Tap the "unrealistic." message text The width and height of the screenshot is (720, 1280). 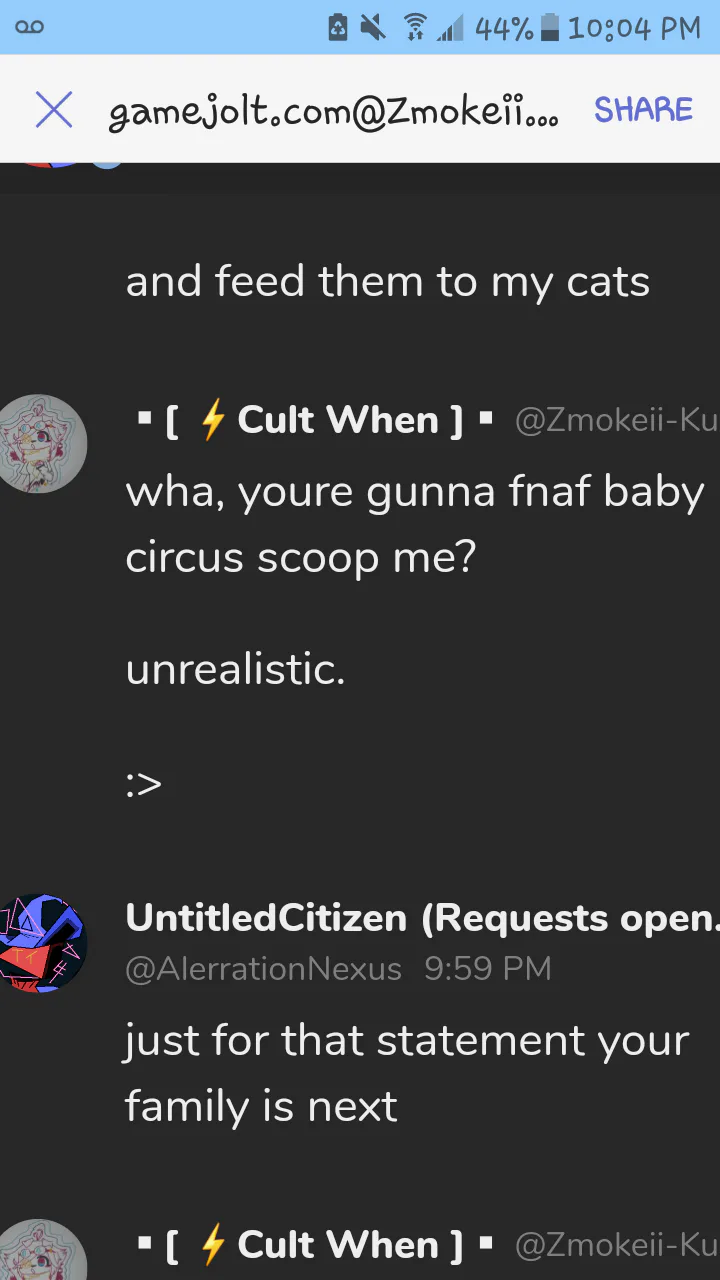(235, 669)
